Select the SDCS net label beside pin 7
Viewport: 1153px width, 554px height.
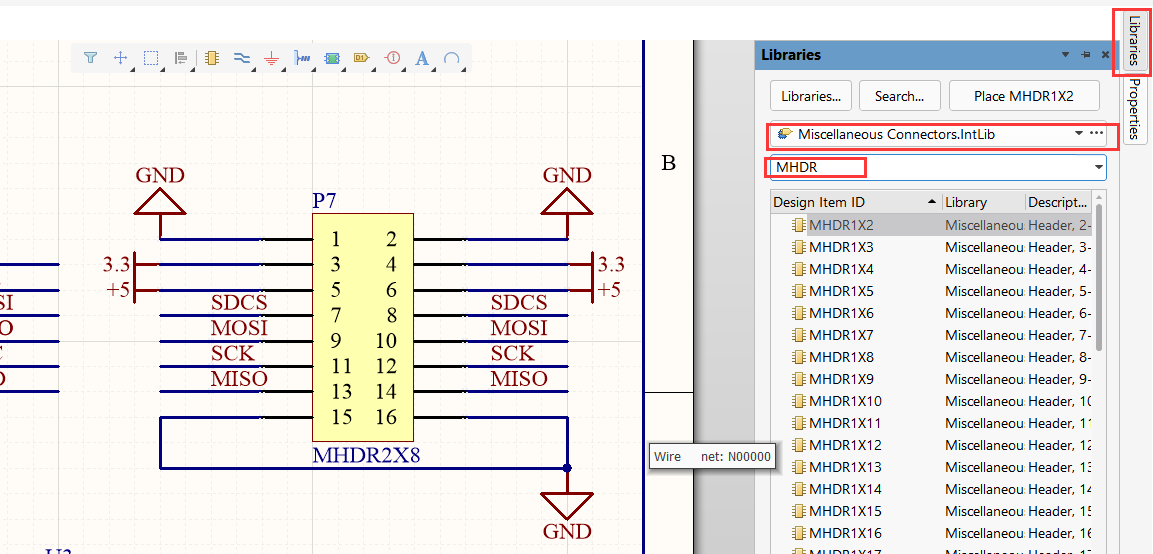click(x=239, y=302)
